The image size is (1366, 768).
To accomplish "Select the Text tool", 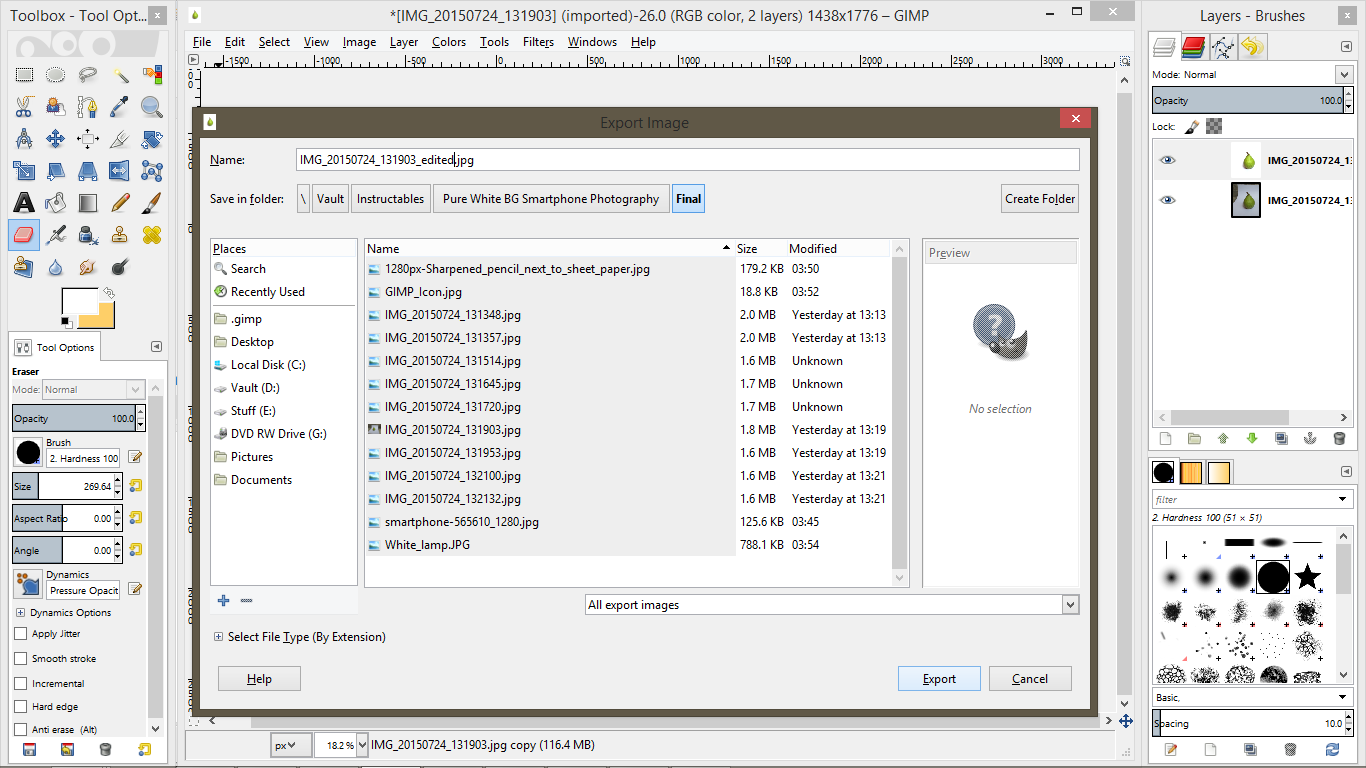I will click(24, 203).
